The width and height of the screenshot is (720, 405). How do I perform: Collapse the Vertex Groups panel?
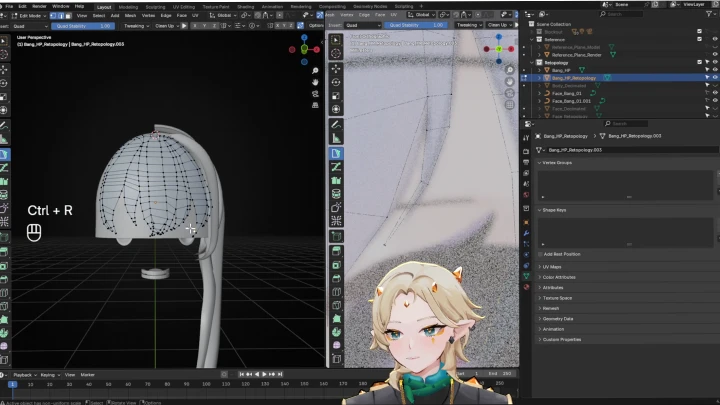555,163
